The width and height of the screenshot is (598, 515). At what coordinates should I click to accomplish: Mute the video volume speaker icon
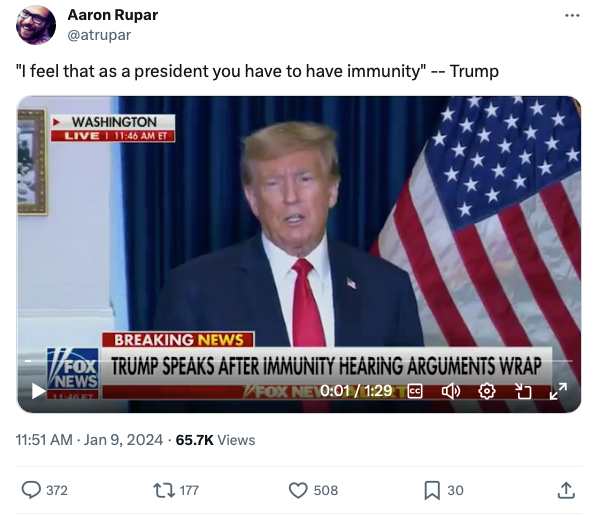tap(450, 391)
